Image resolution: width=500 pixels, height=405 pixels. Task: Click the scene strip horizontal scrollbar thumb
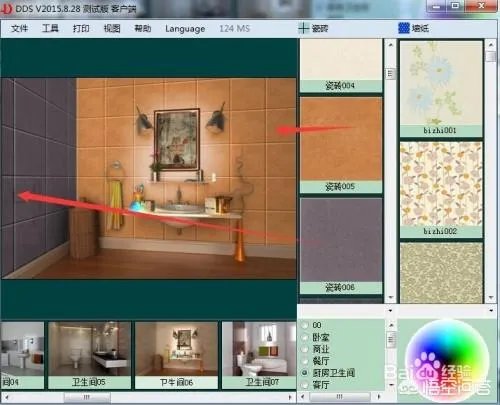[x=87, y=397]
